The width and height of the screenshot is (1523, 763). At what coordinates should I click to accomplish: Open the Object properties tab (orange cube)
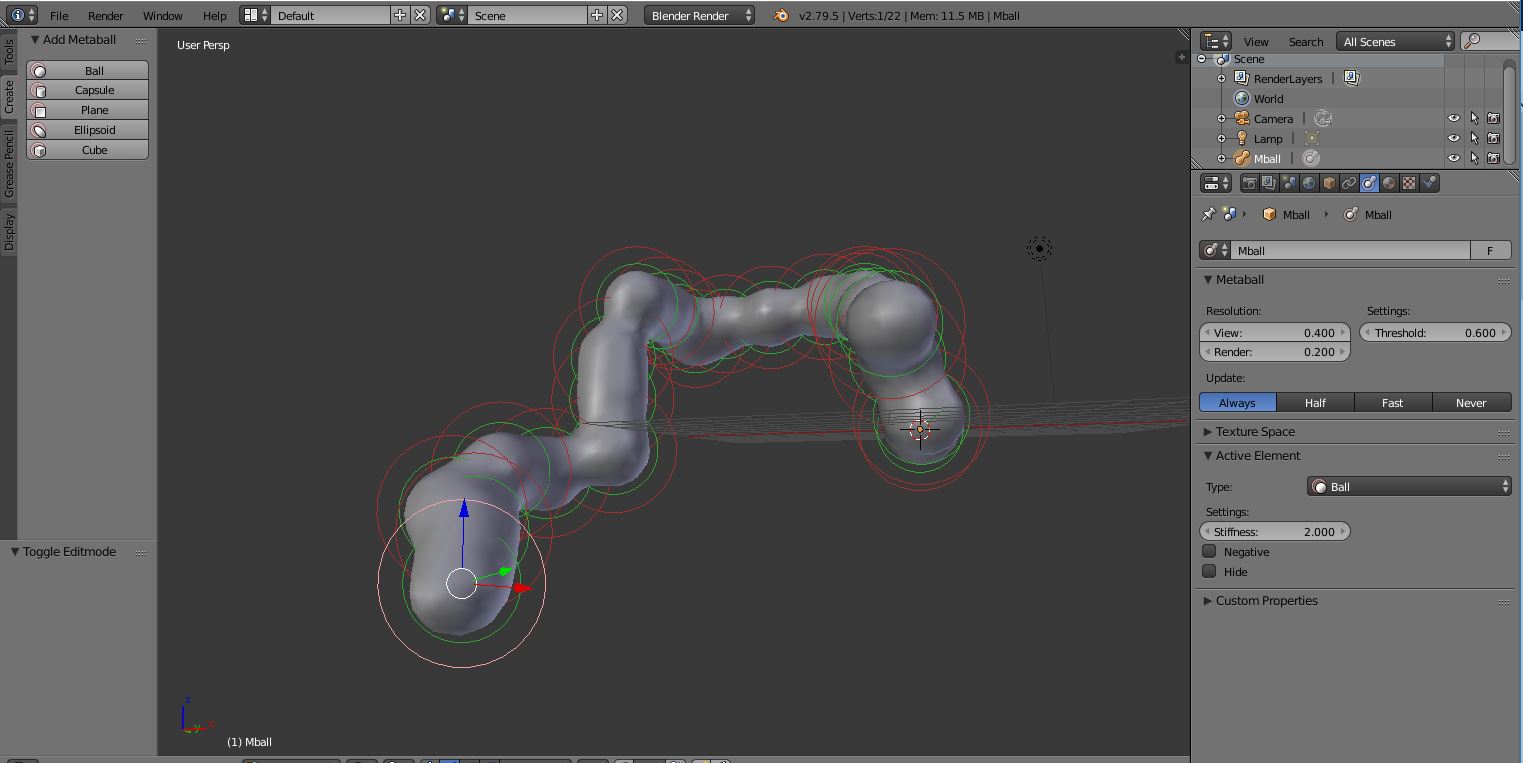pos(1329,183)
